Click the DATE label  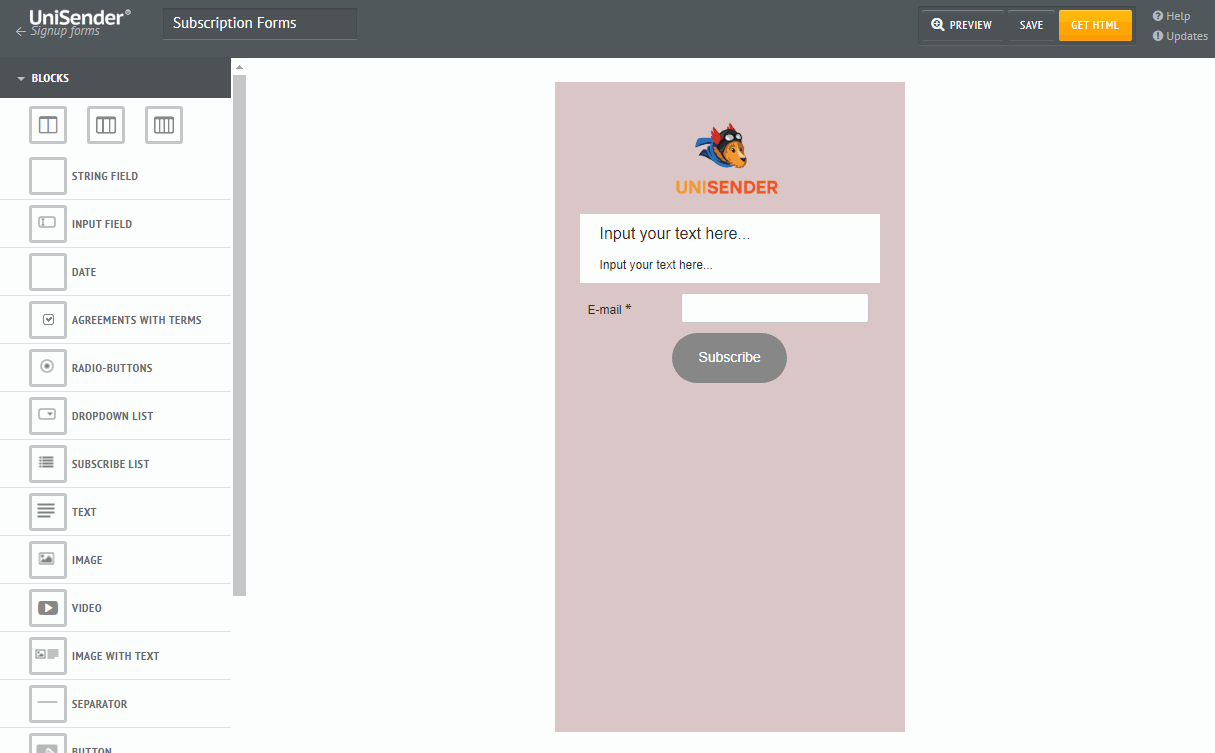click(x=84, y=272)
